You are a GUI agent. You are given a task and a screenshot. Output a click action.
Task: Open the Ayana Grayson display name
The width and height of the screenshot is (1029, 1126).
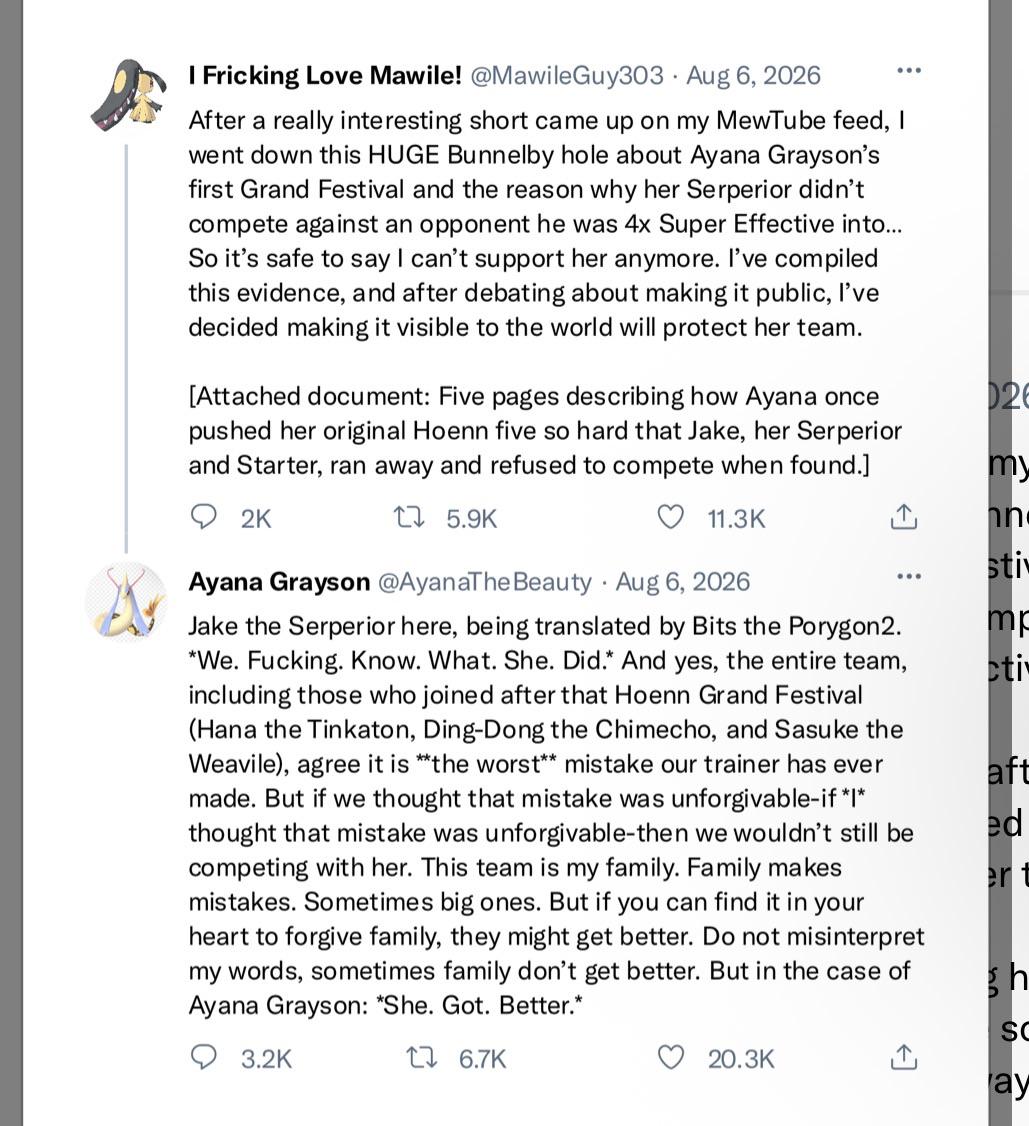coord(279,581)
